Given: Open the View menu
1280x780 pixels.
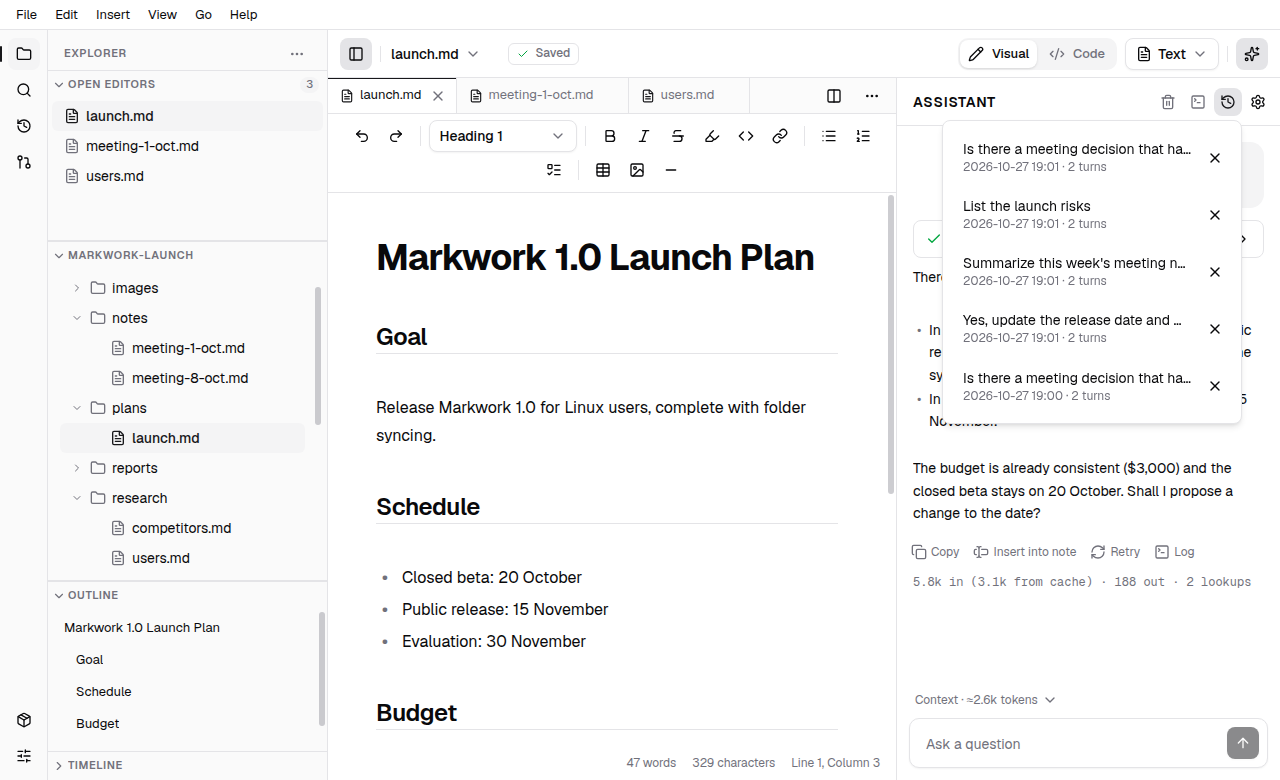Looking at the screenshot, I should coord(162,15).
